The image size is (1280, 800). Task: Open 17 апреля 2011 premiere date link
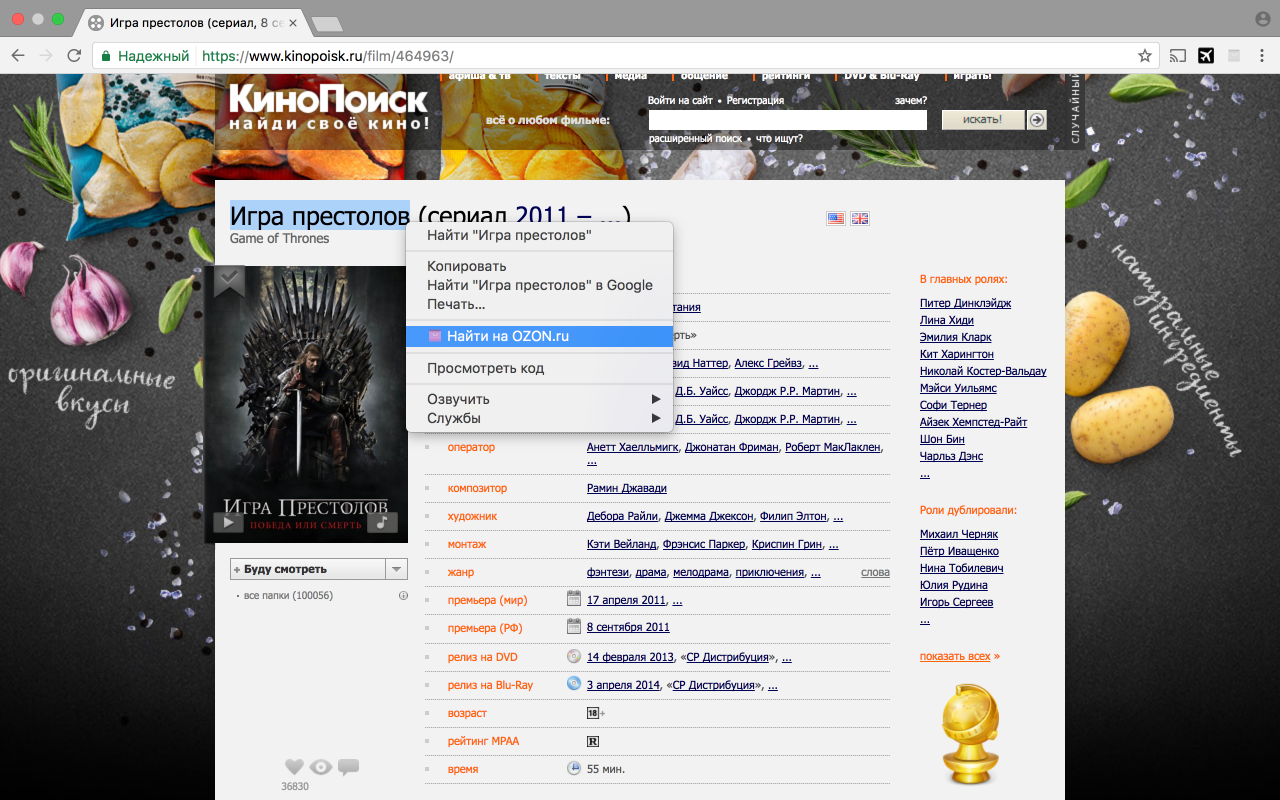pos(626,600)
